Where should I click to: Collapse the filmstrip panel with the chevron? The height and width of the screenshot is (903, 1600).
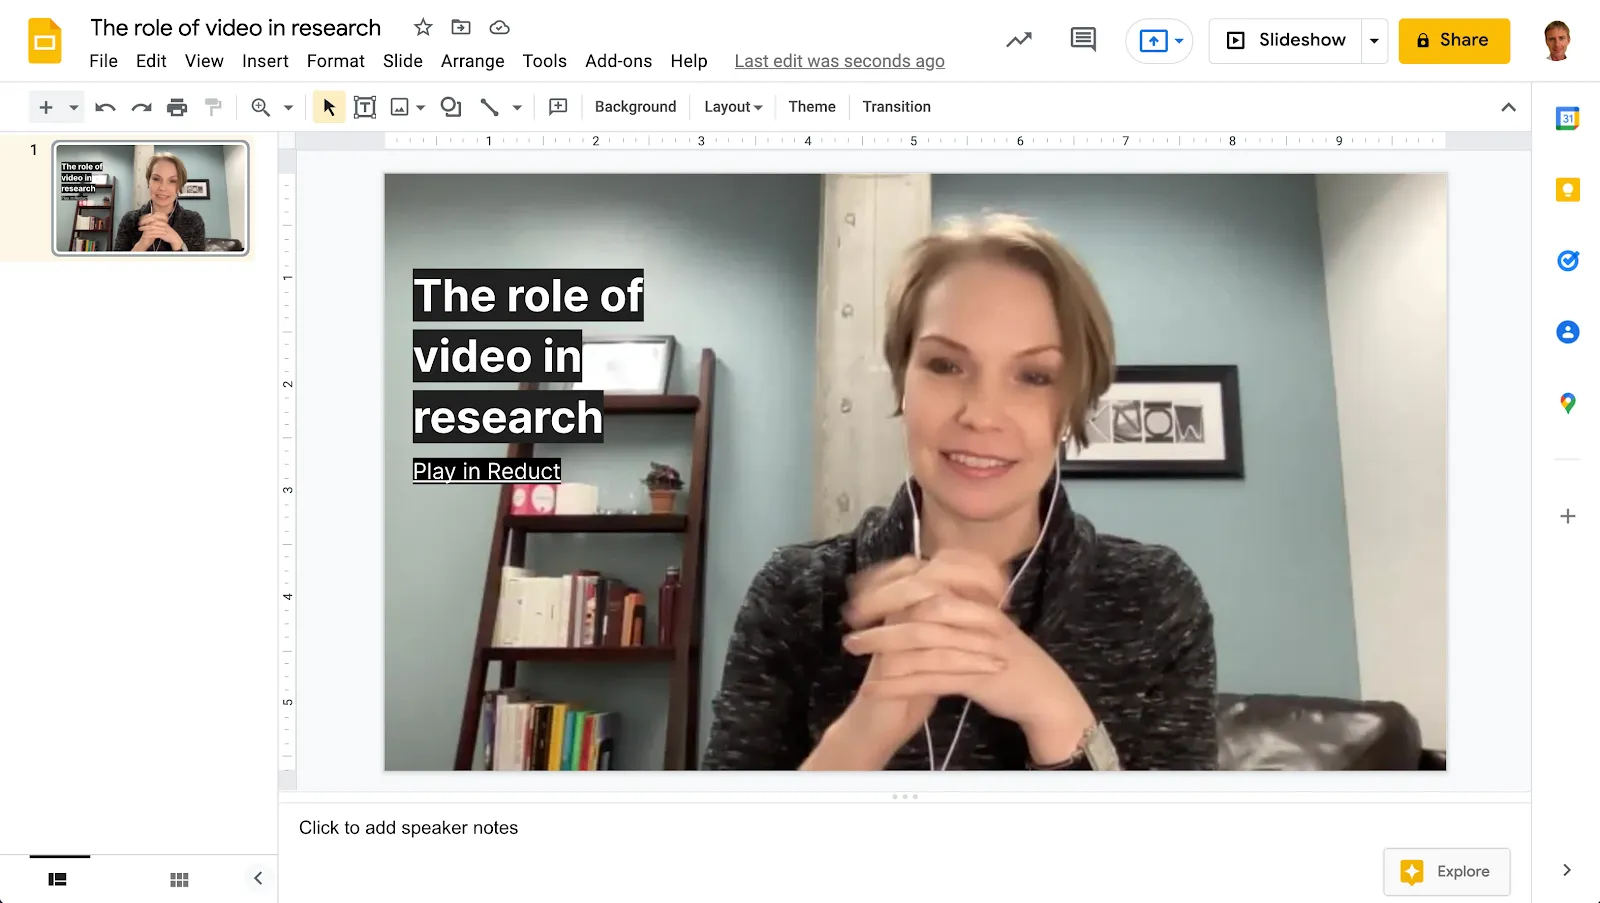[x=258, y=878]
